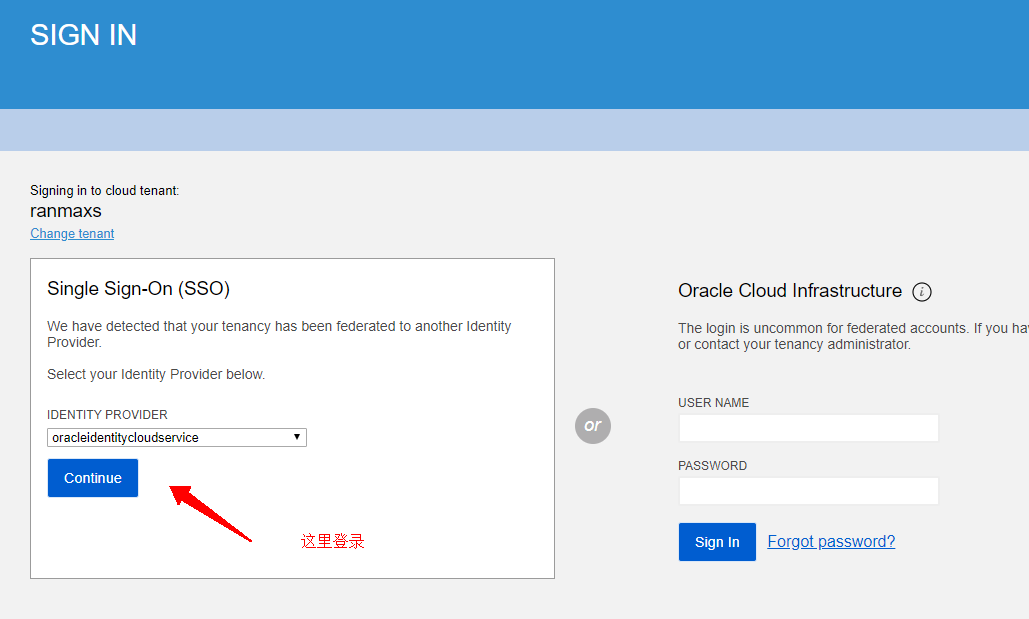Click the red Chinese annotation text
The width and height of the screenshot is (1029, 619).
333,541
